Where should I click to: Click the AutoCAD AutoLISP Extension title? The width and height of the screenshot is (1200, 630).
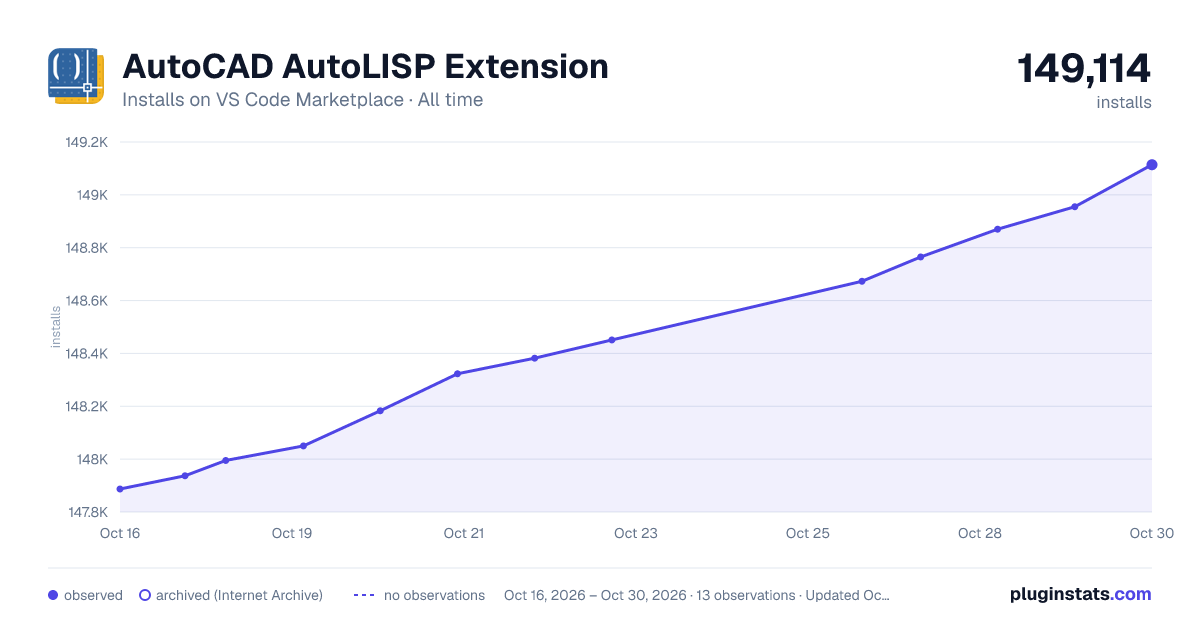[x=365, y=66]
